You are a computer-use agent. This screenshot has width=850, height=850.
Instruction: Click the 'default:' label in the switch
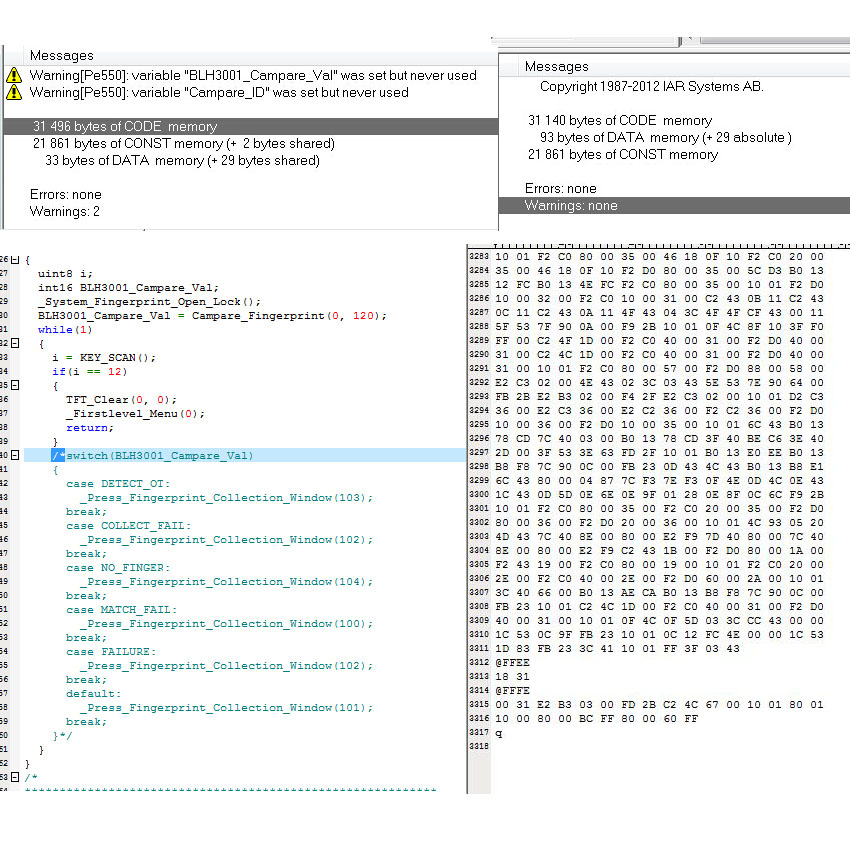click(93, 694)
